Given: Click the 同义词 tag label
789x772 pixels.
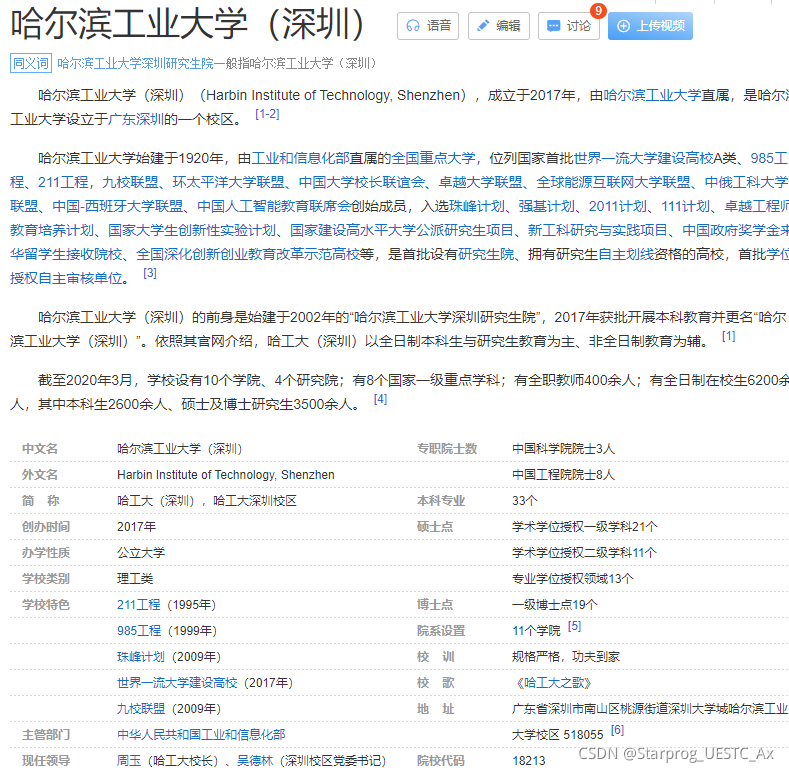Looking at the screenshot, I should point(31,63).
